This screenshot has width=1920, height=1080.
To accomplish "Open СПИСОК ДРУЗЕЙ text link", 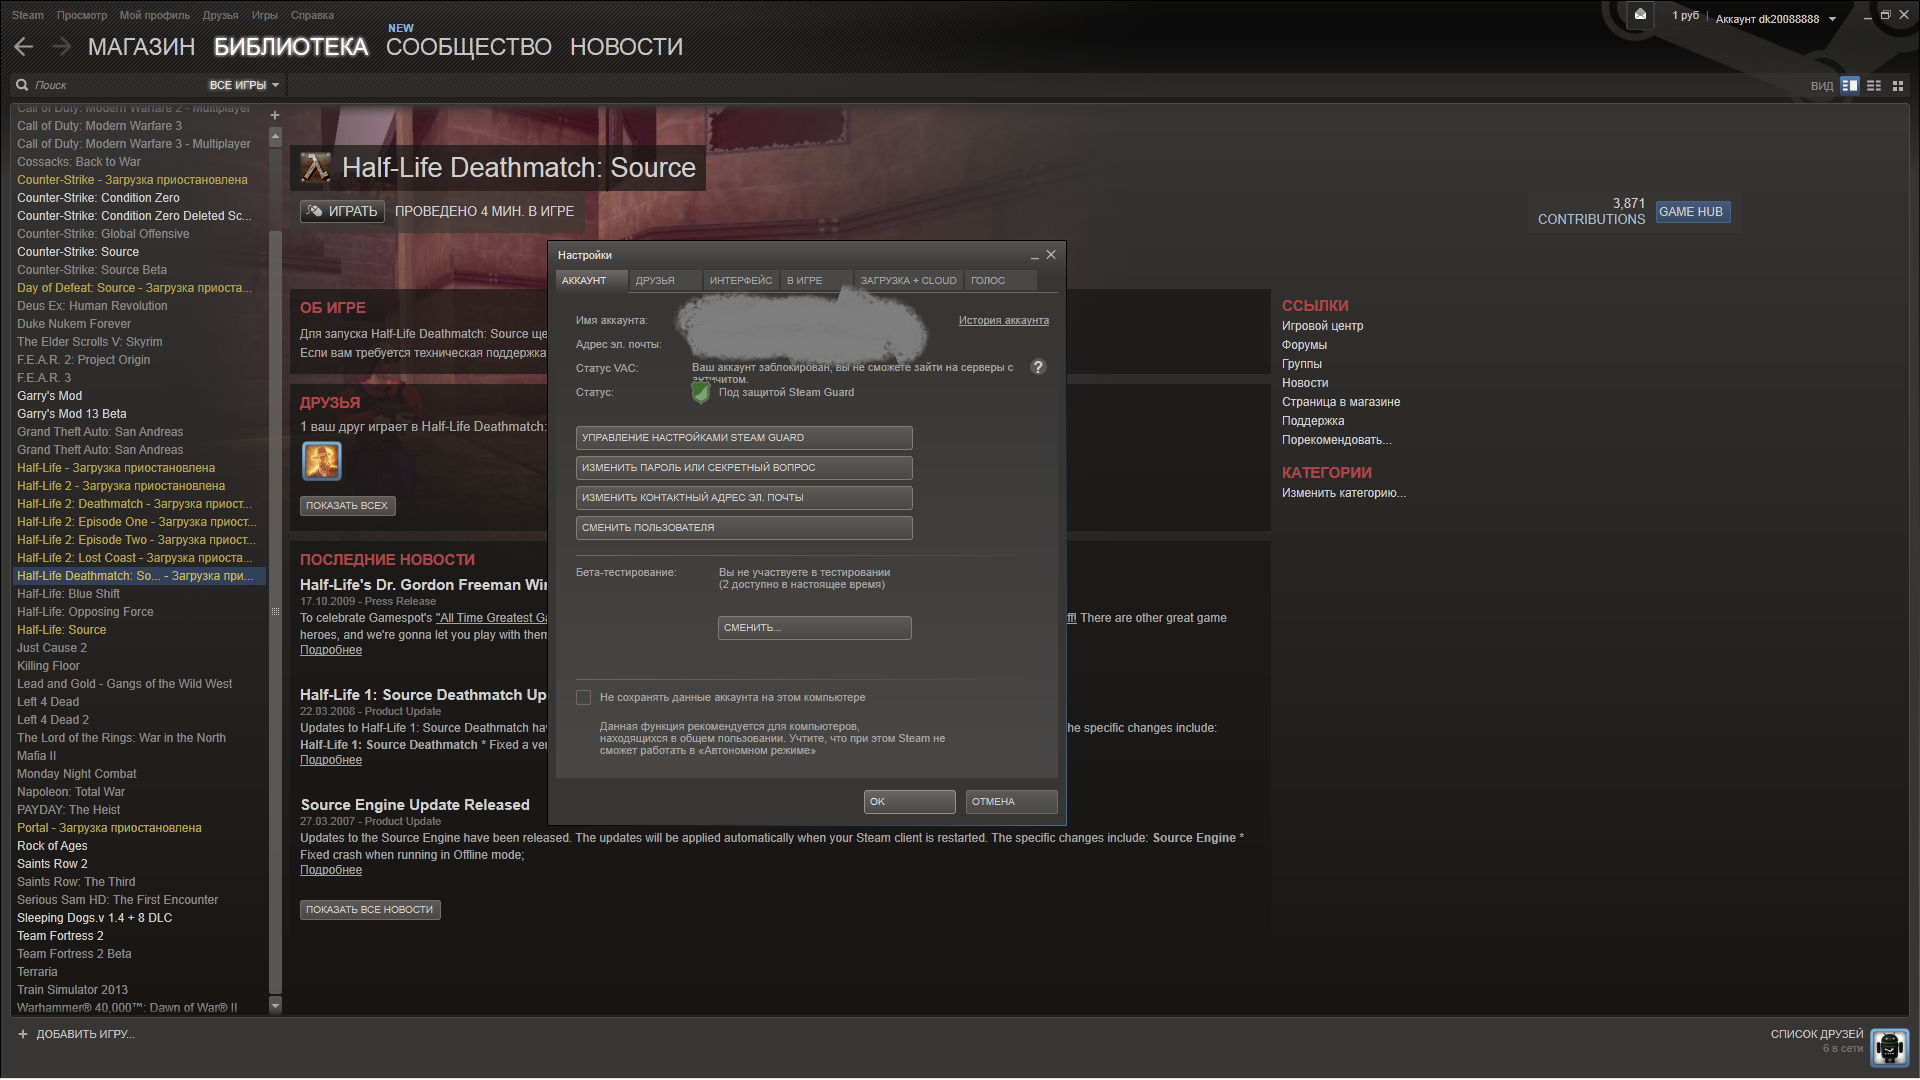I will point(1816,1034).
